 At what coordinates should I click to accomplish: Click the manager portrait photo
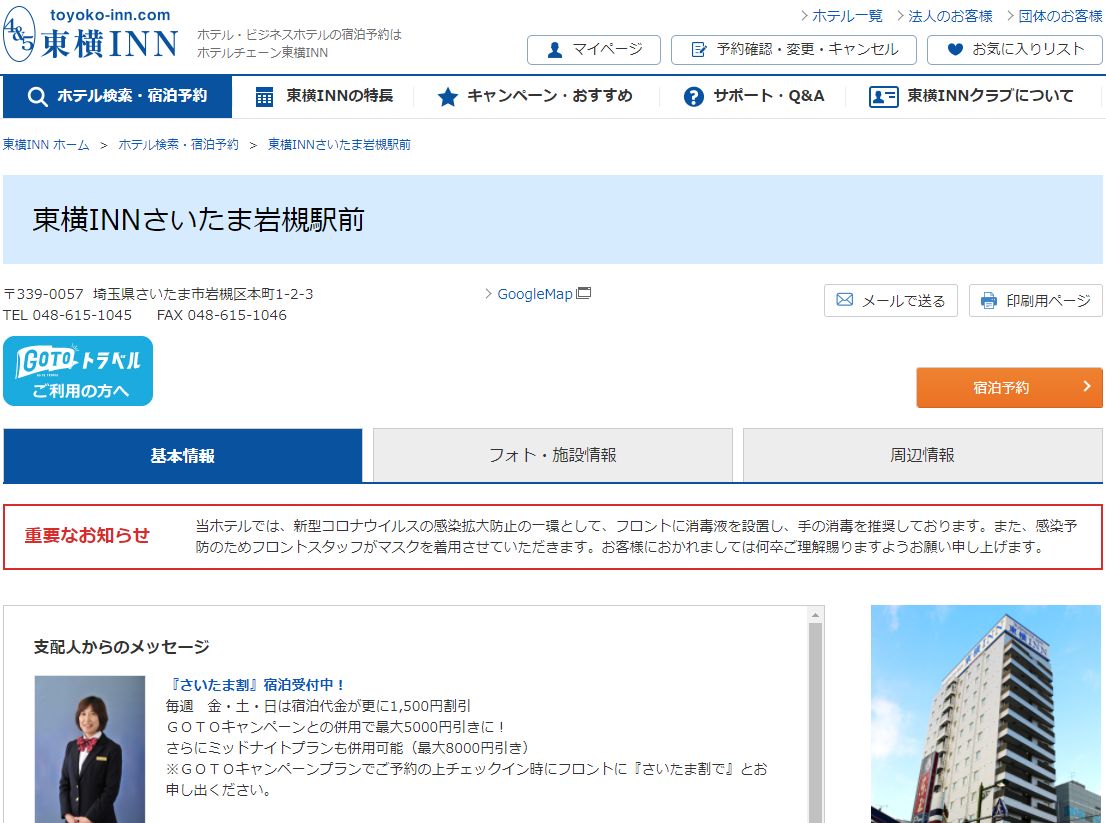click(x=90, y=749)
